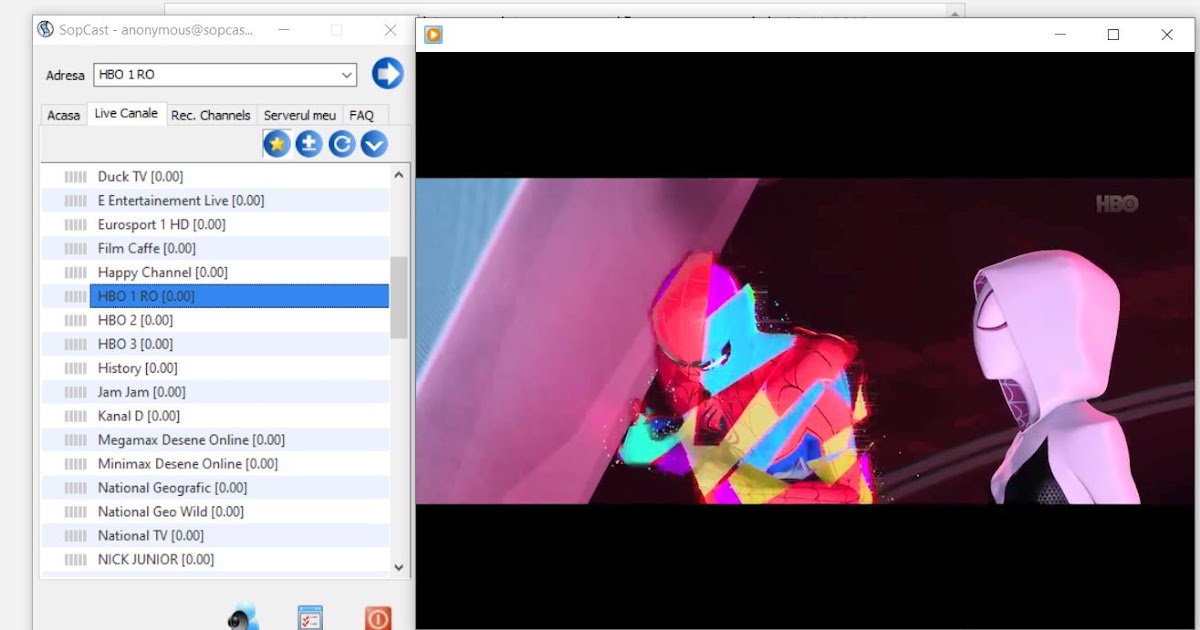This screenshot has width=1200, height=630.
Task: Select National TV channel
Action: pyautogui.click(x=151, y=536)
